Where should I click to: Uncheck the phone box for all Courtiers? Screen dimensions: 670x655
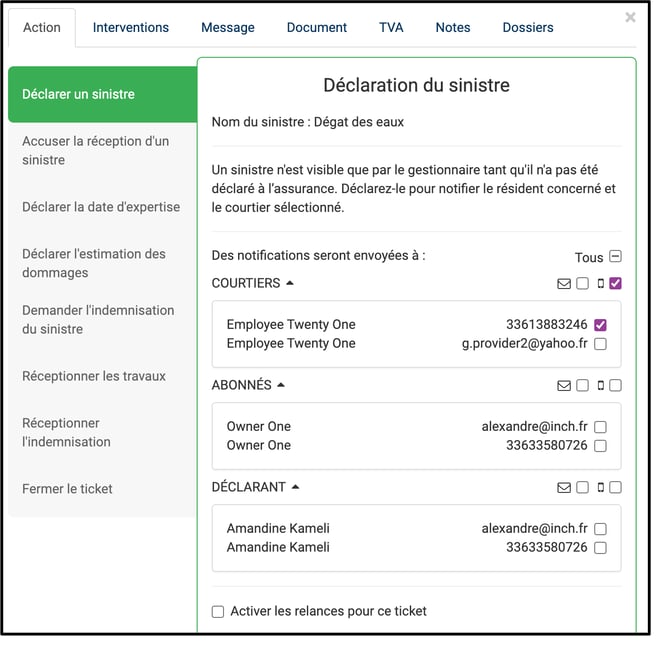tap(615, 284)
